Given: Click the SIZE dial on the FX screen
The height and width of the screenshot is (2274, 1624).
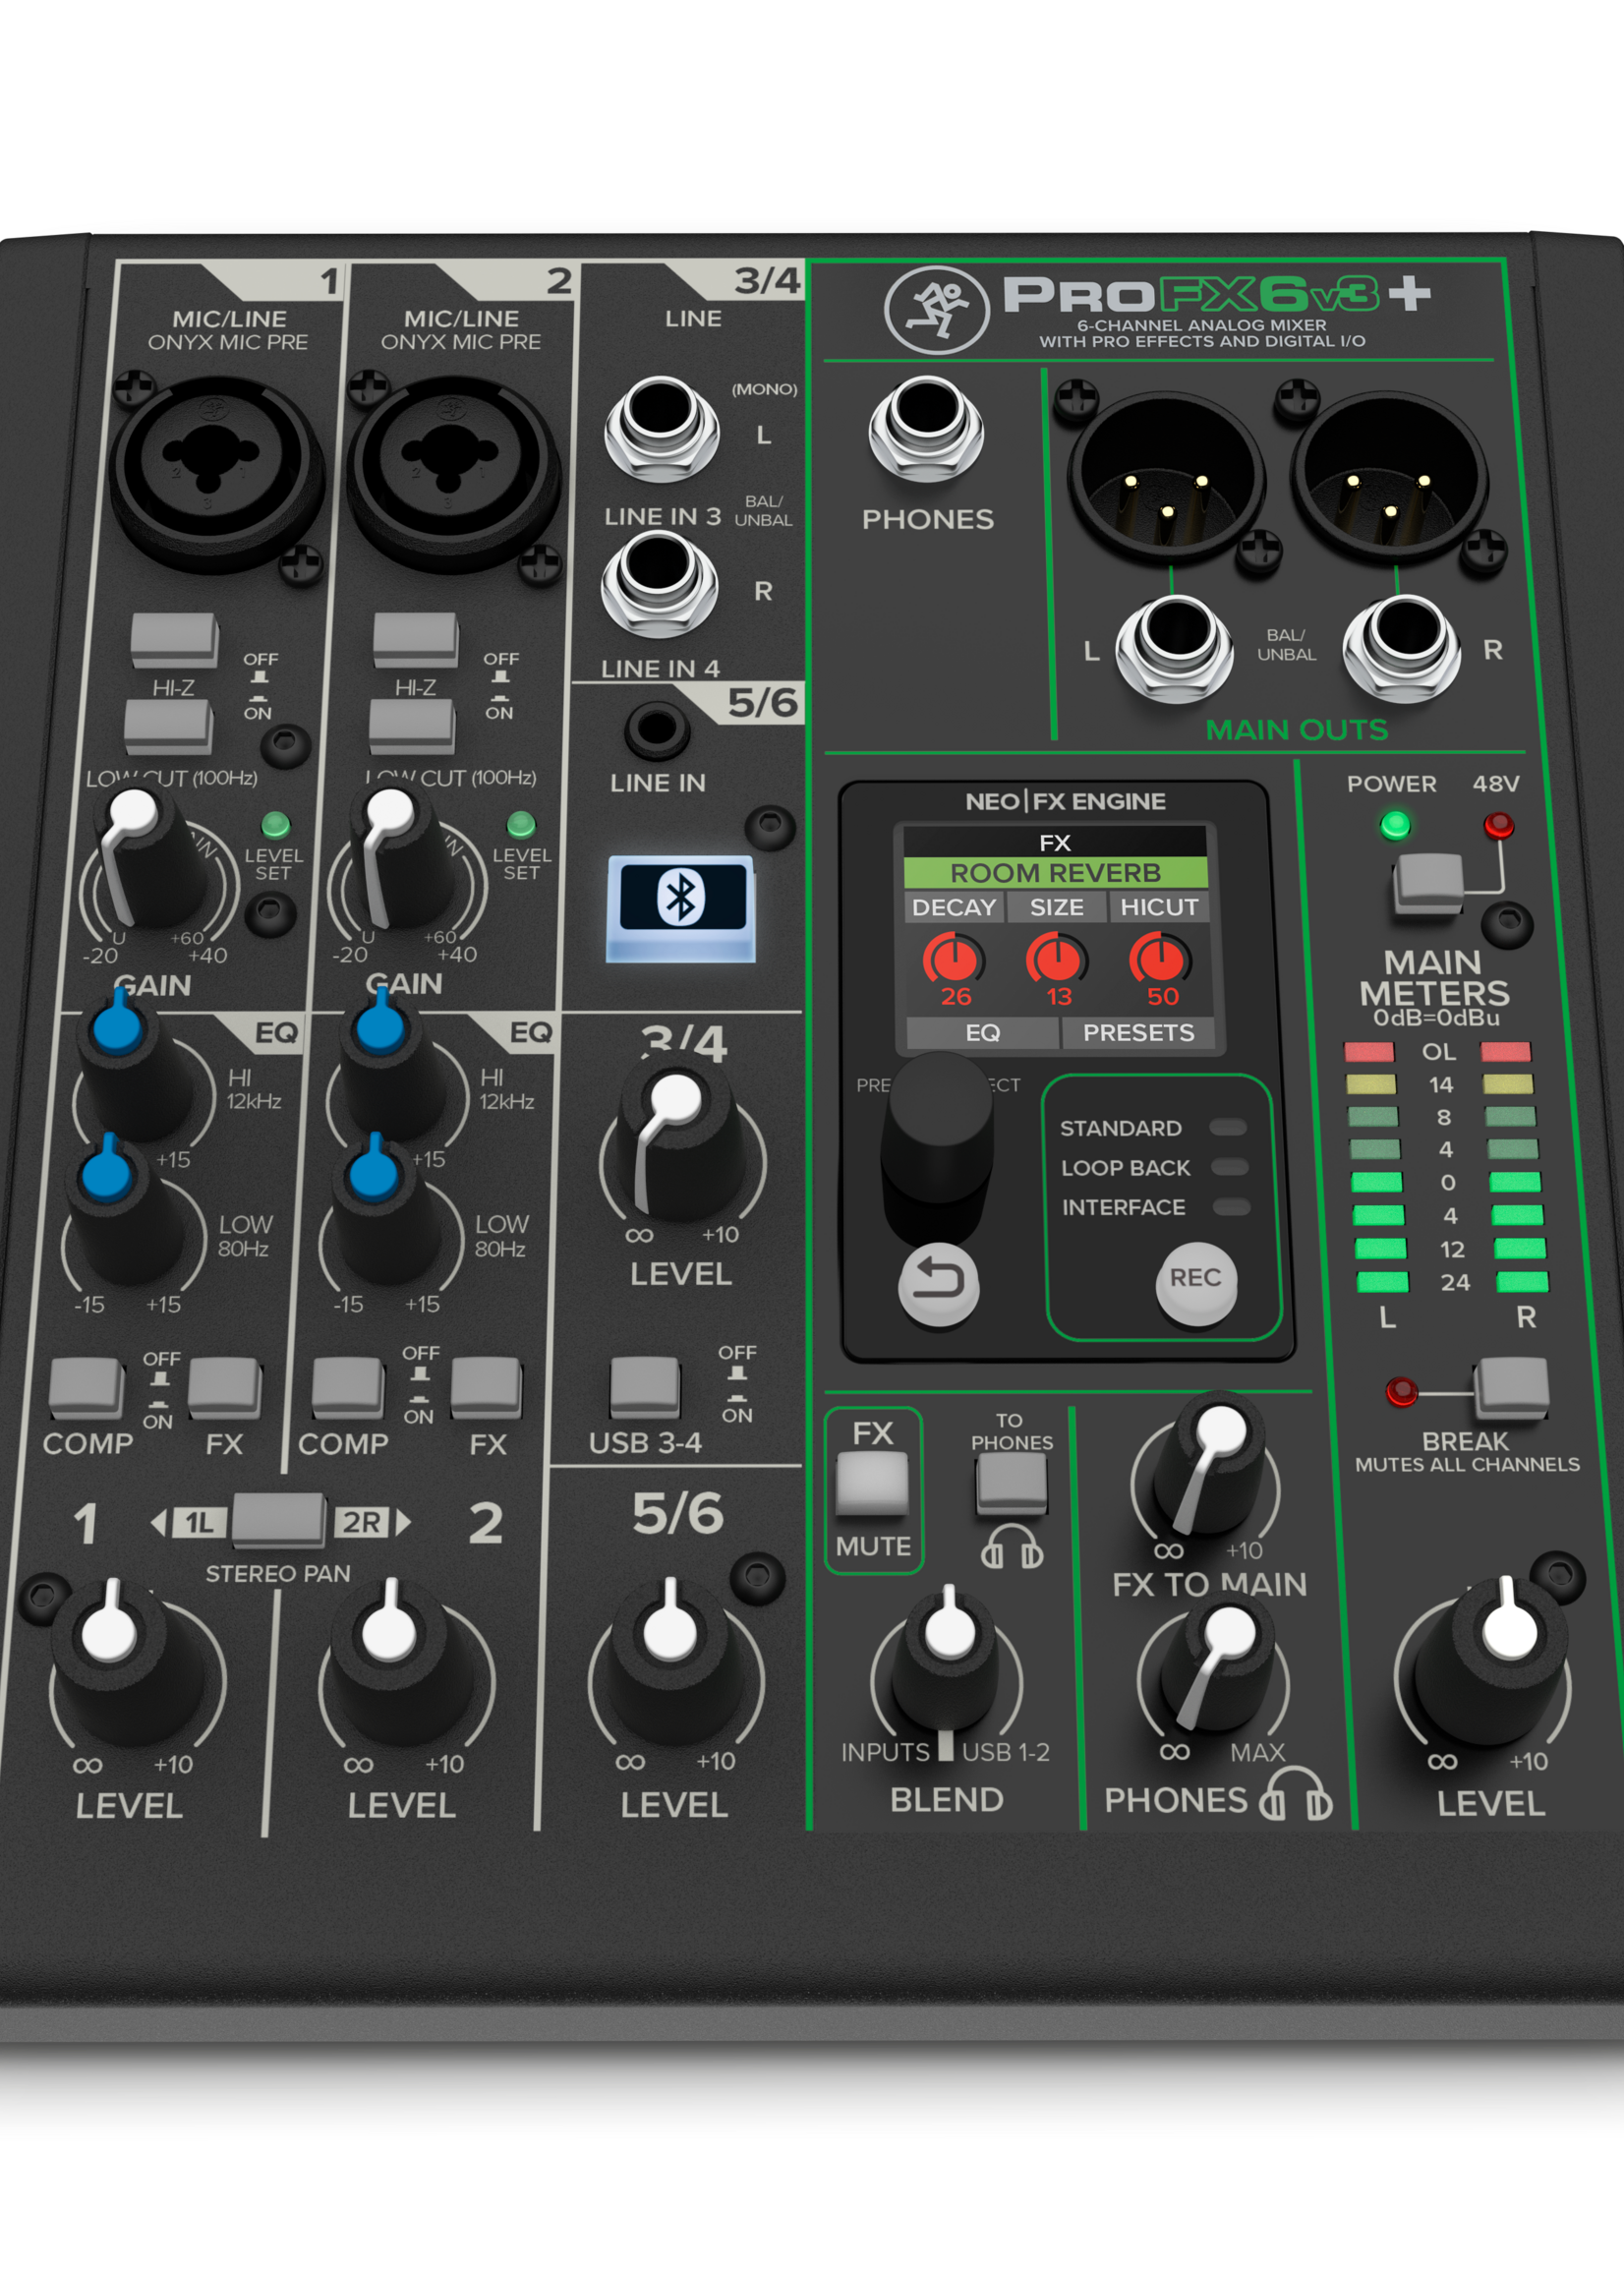Looking at the screenshot, I should [x=1057, y=959].
